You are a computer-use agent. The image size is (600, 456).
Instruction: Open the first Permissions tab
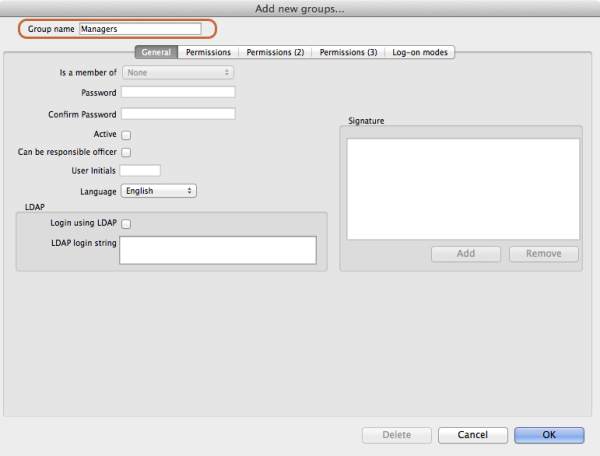208,52
